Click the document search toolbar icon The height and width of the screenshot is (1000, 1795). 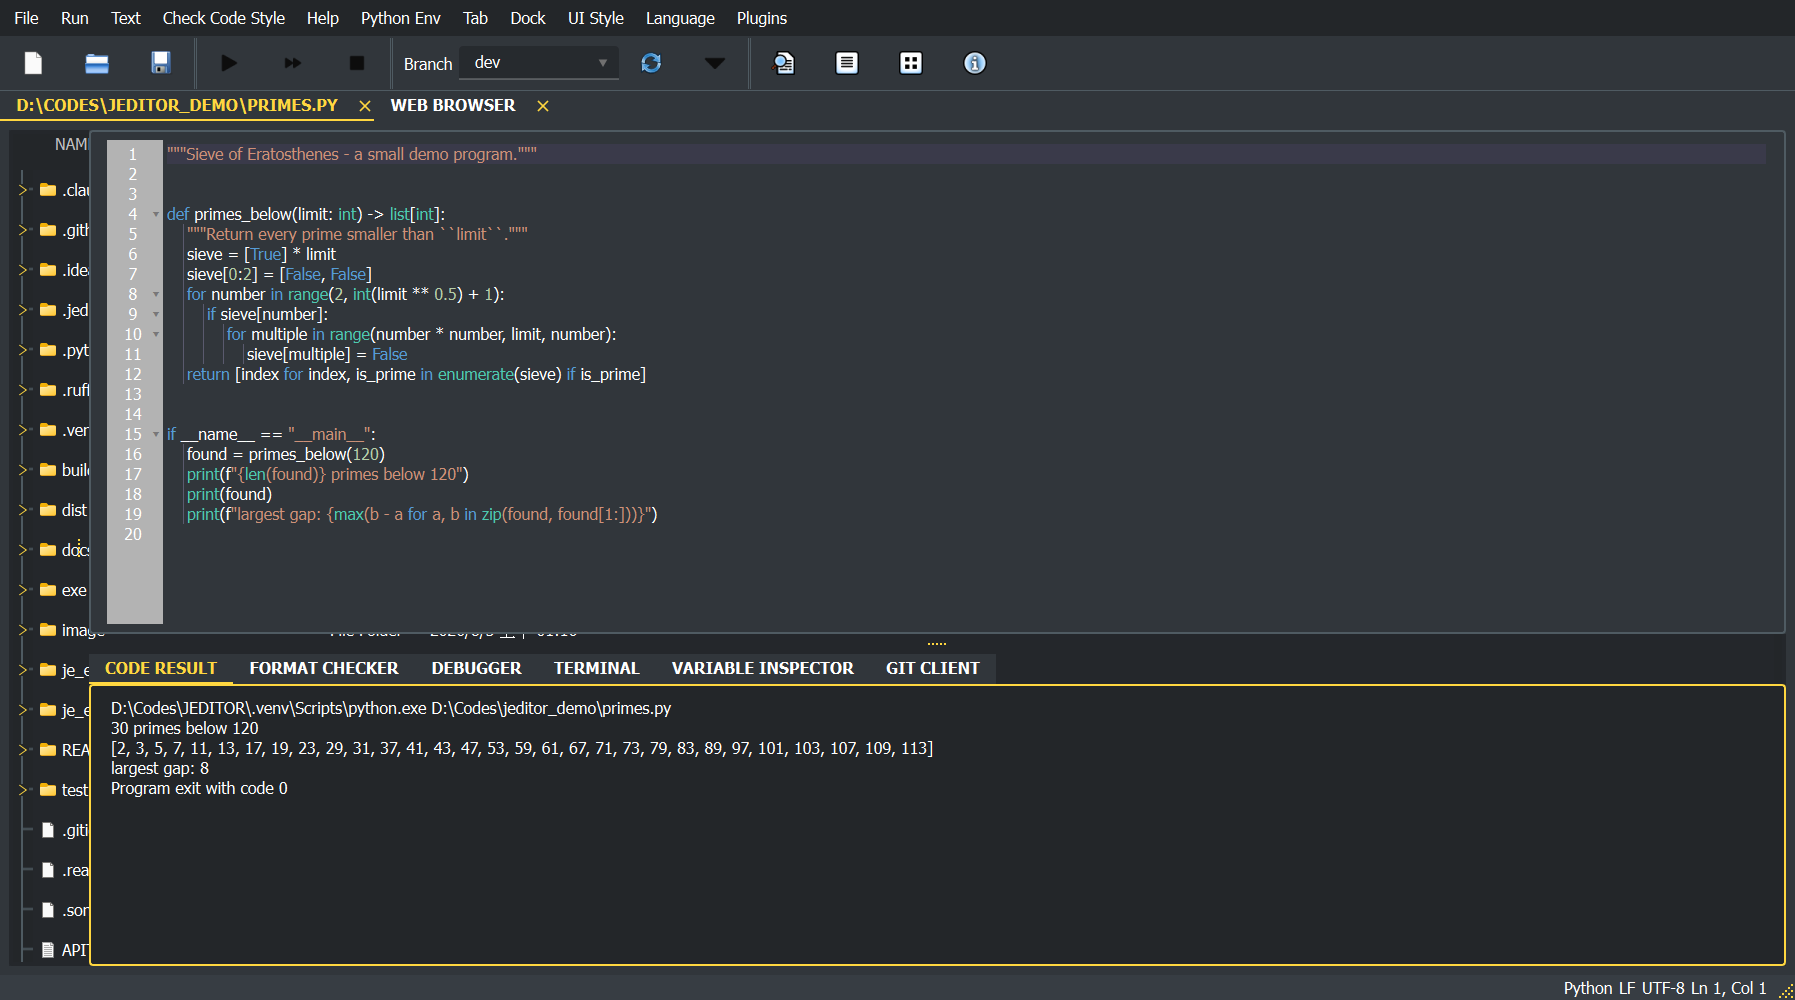[x=784, y=63]
